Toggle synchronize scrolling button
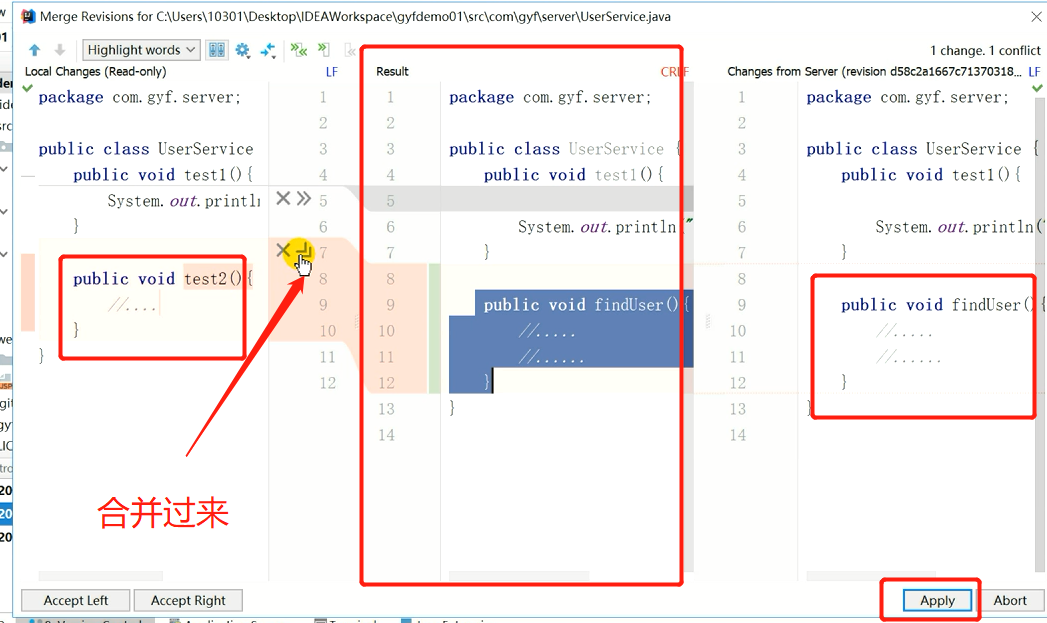The image size is (1047, 623). pyautogui.click(x=217, y=50)
